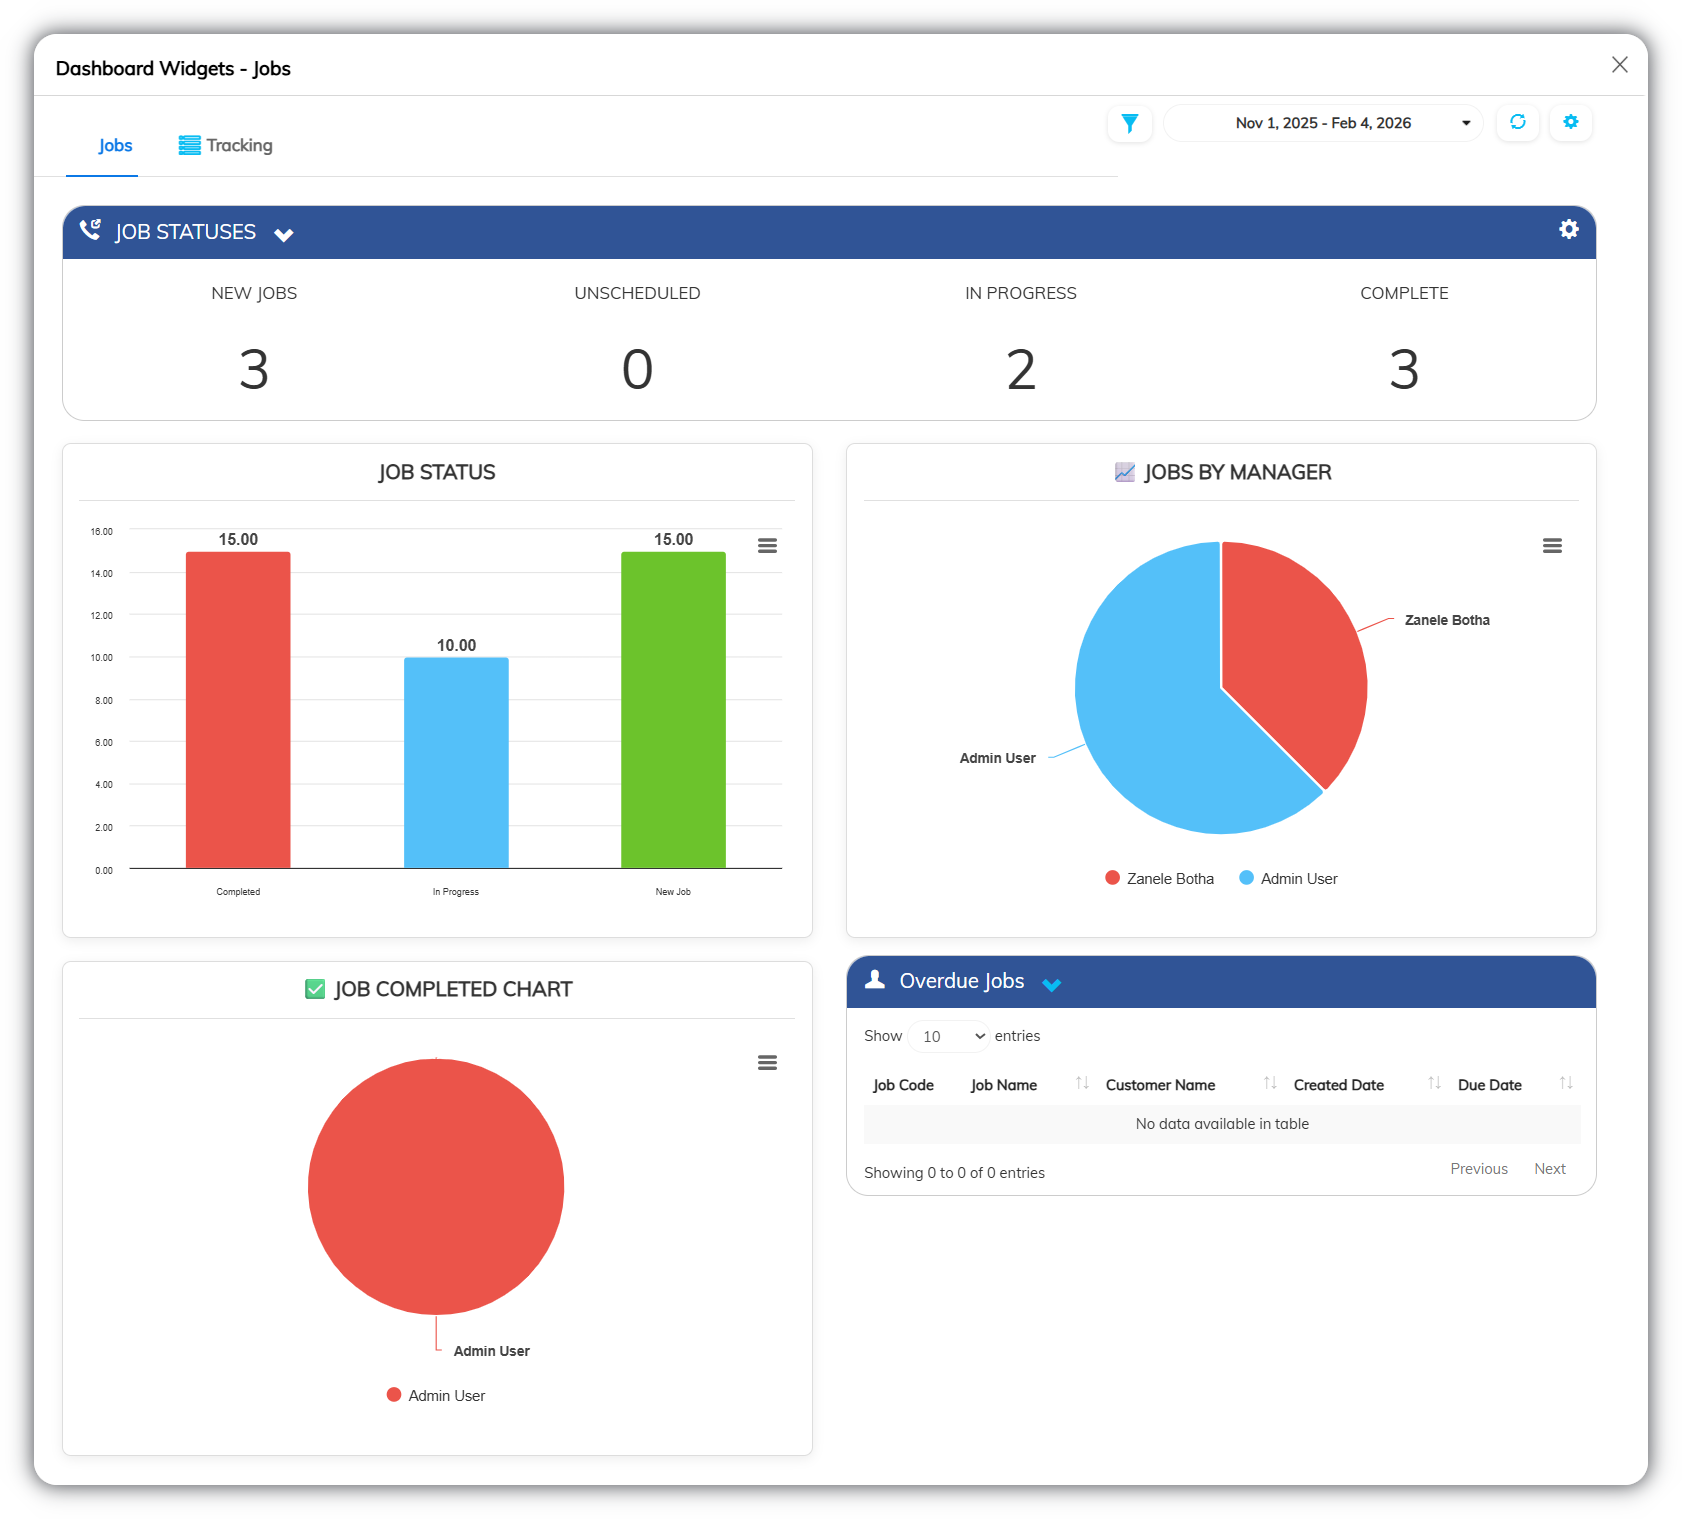Click the New Jobs count 3

click(254, 370)
